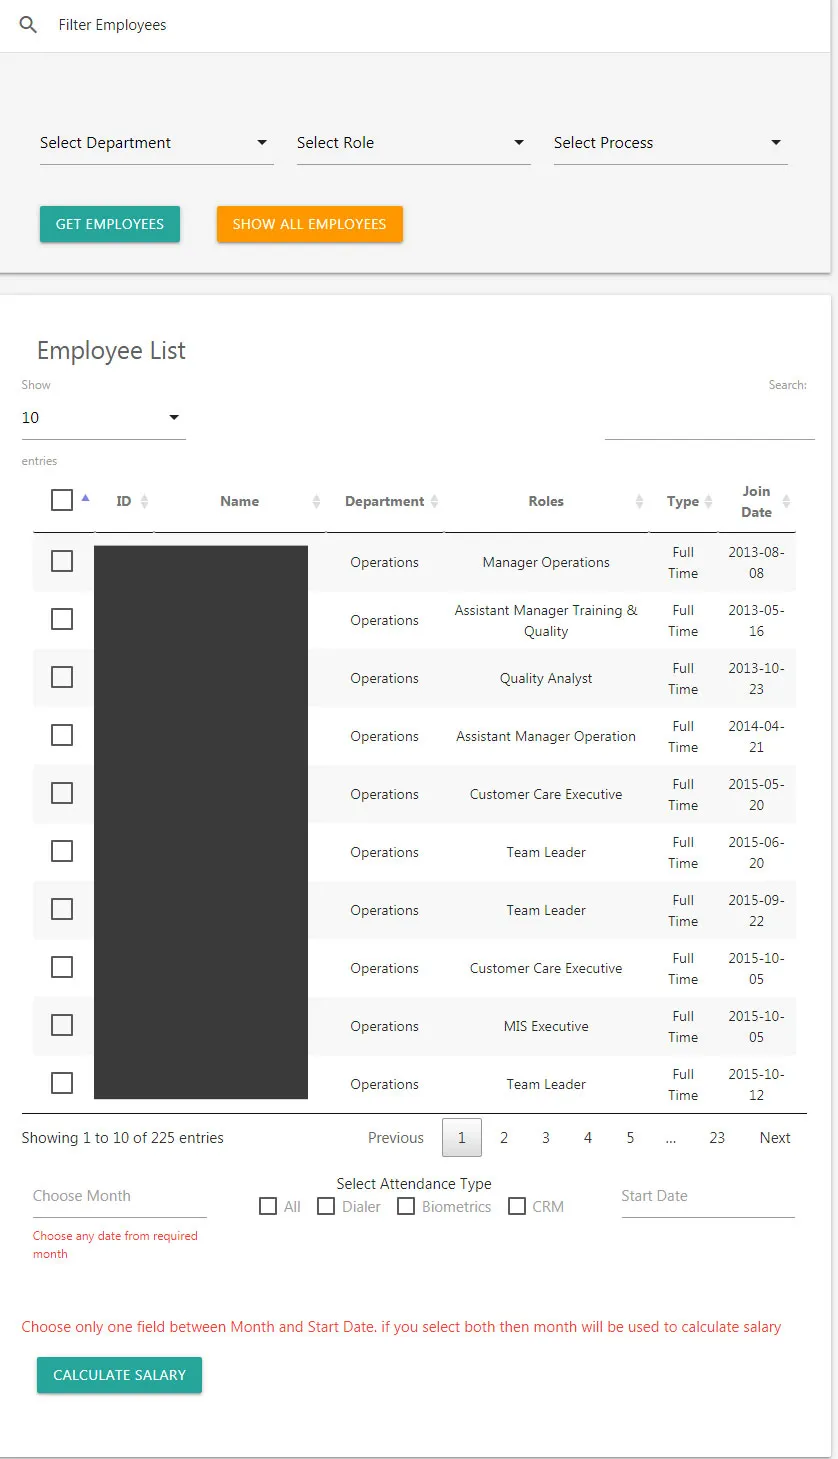Sort table by Roles column
This screenshot has width=838, height=1459.
click(546, 501)
